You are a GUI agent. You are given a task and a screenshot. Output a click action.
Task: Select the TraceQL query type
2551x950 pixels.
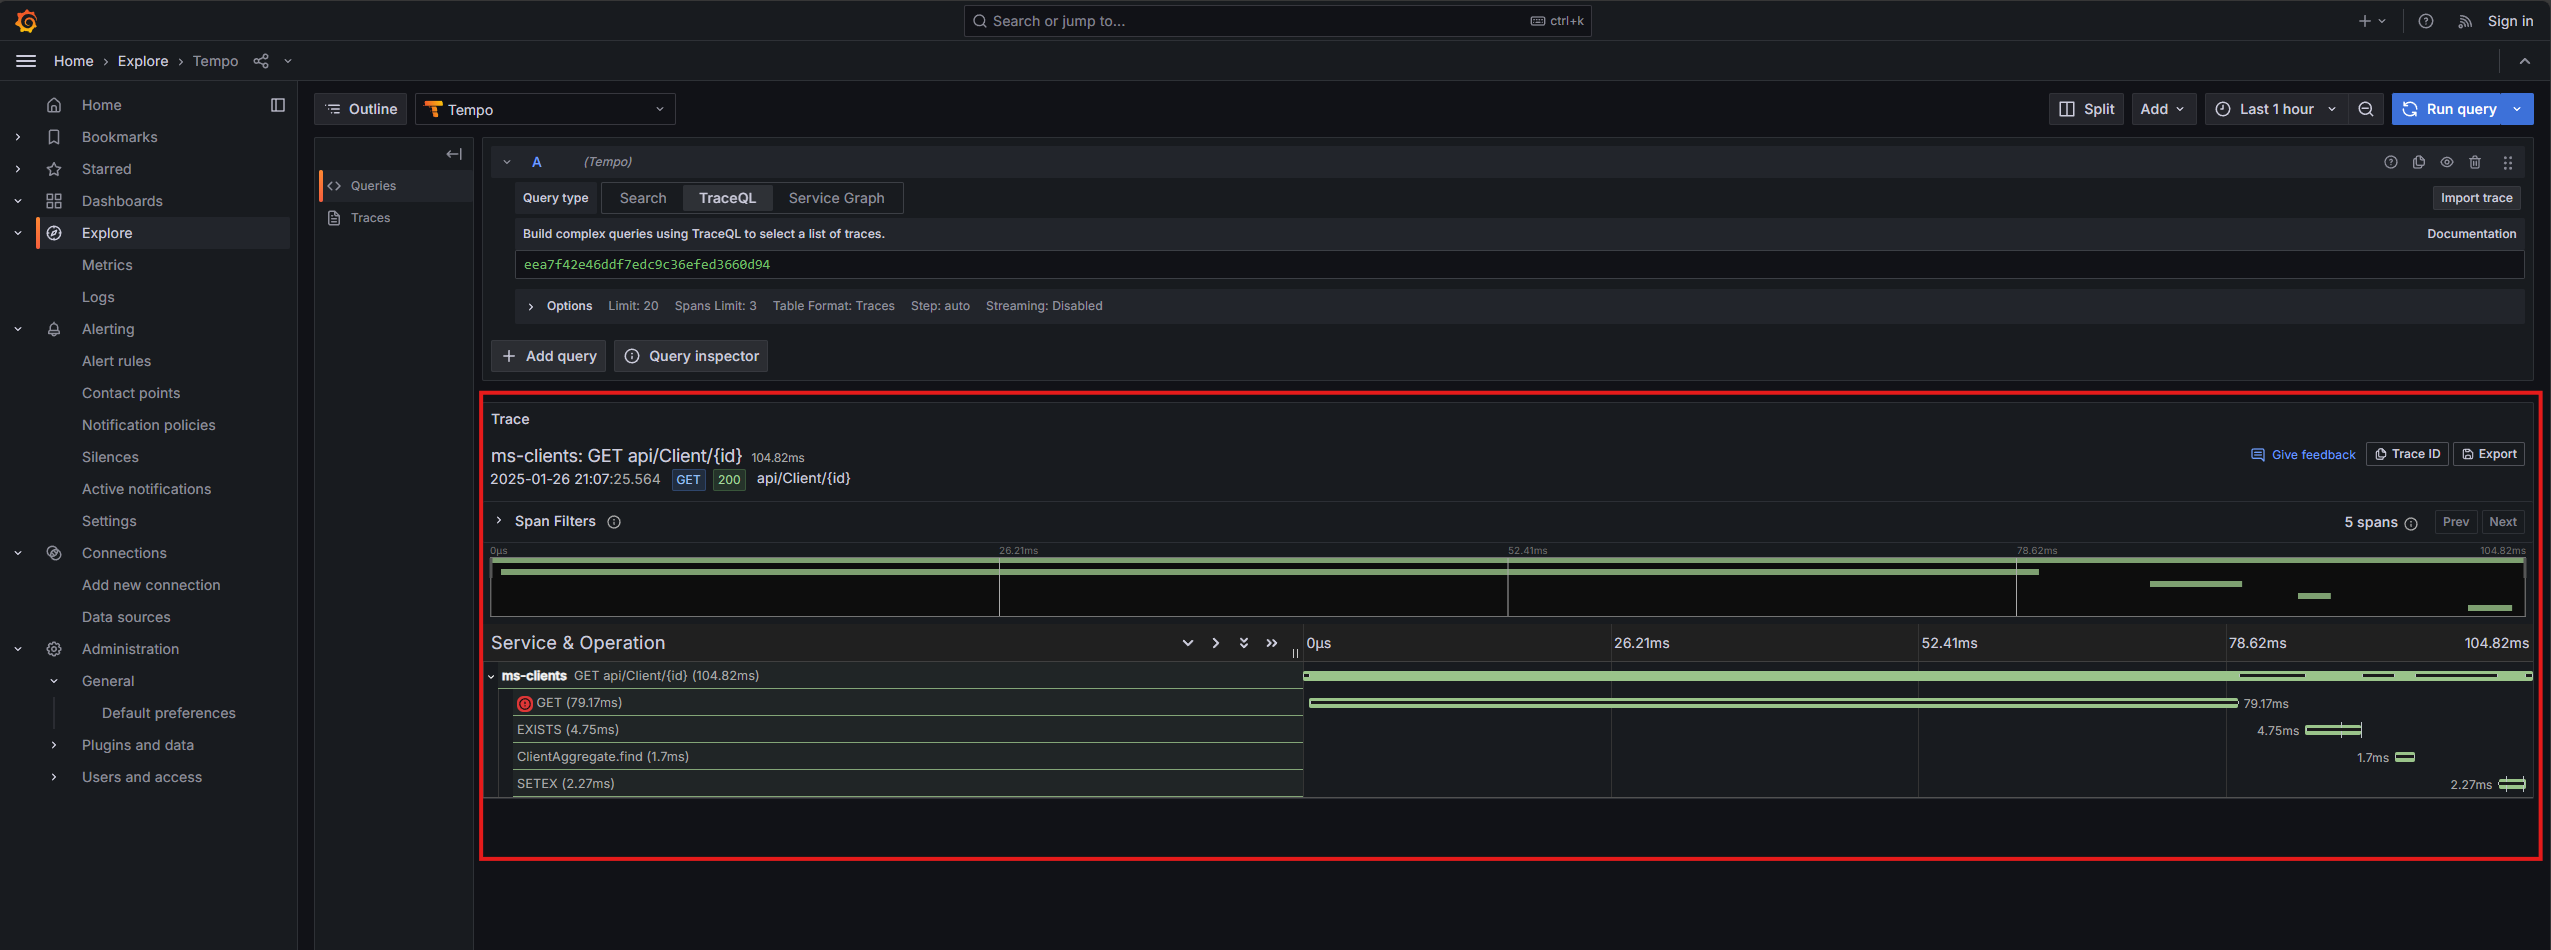click(x=727, y=198)
